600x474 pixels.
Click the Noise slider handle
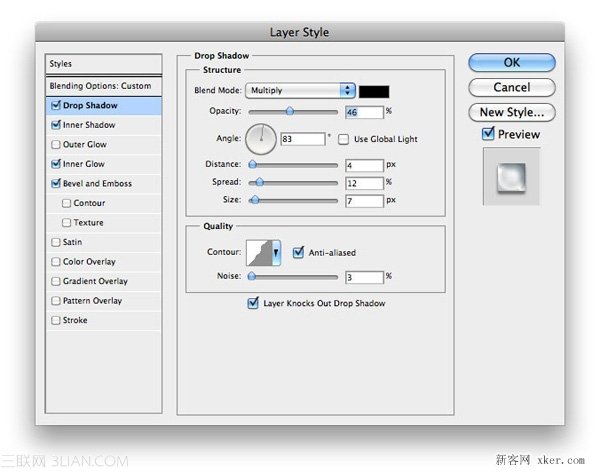pos(251,276)
